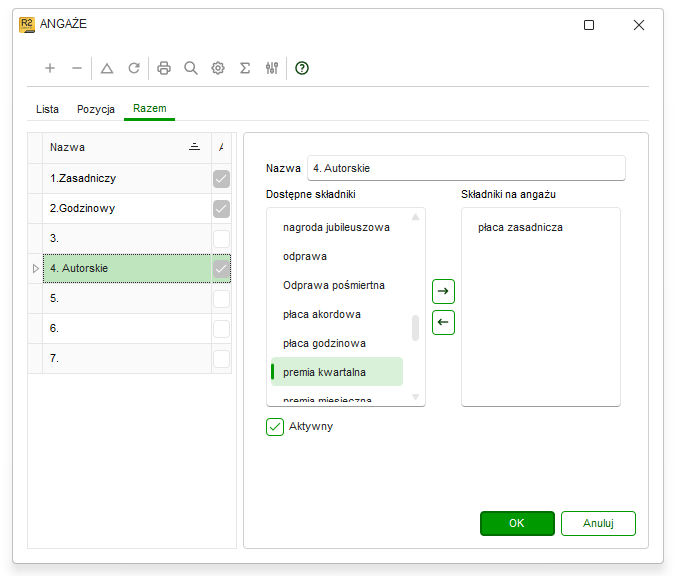Select 'Odprawa pośmiertna' in the list
Viewport: 678px width, 576px height.
pos(336,285)
